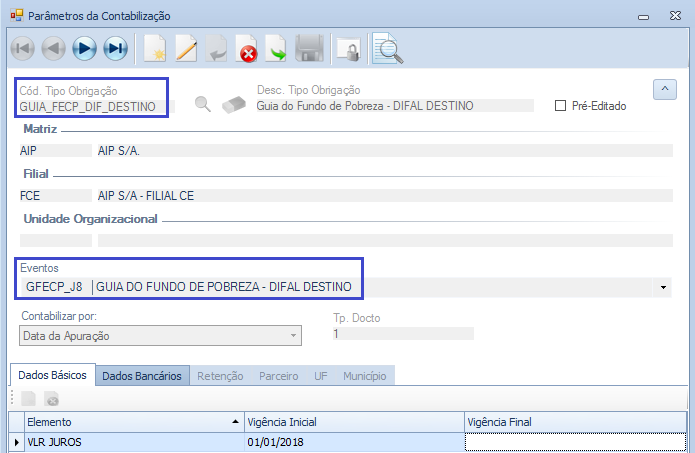Click eraser icon beside obligation code
This screenshot has height=453, width=695.
tap(234, 105)
